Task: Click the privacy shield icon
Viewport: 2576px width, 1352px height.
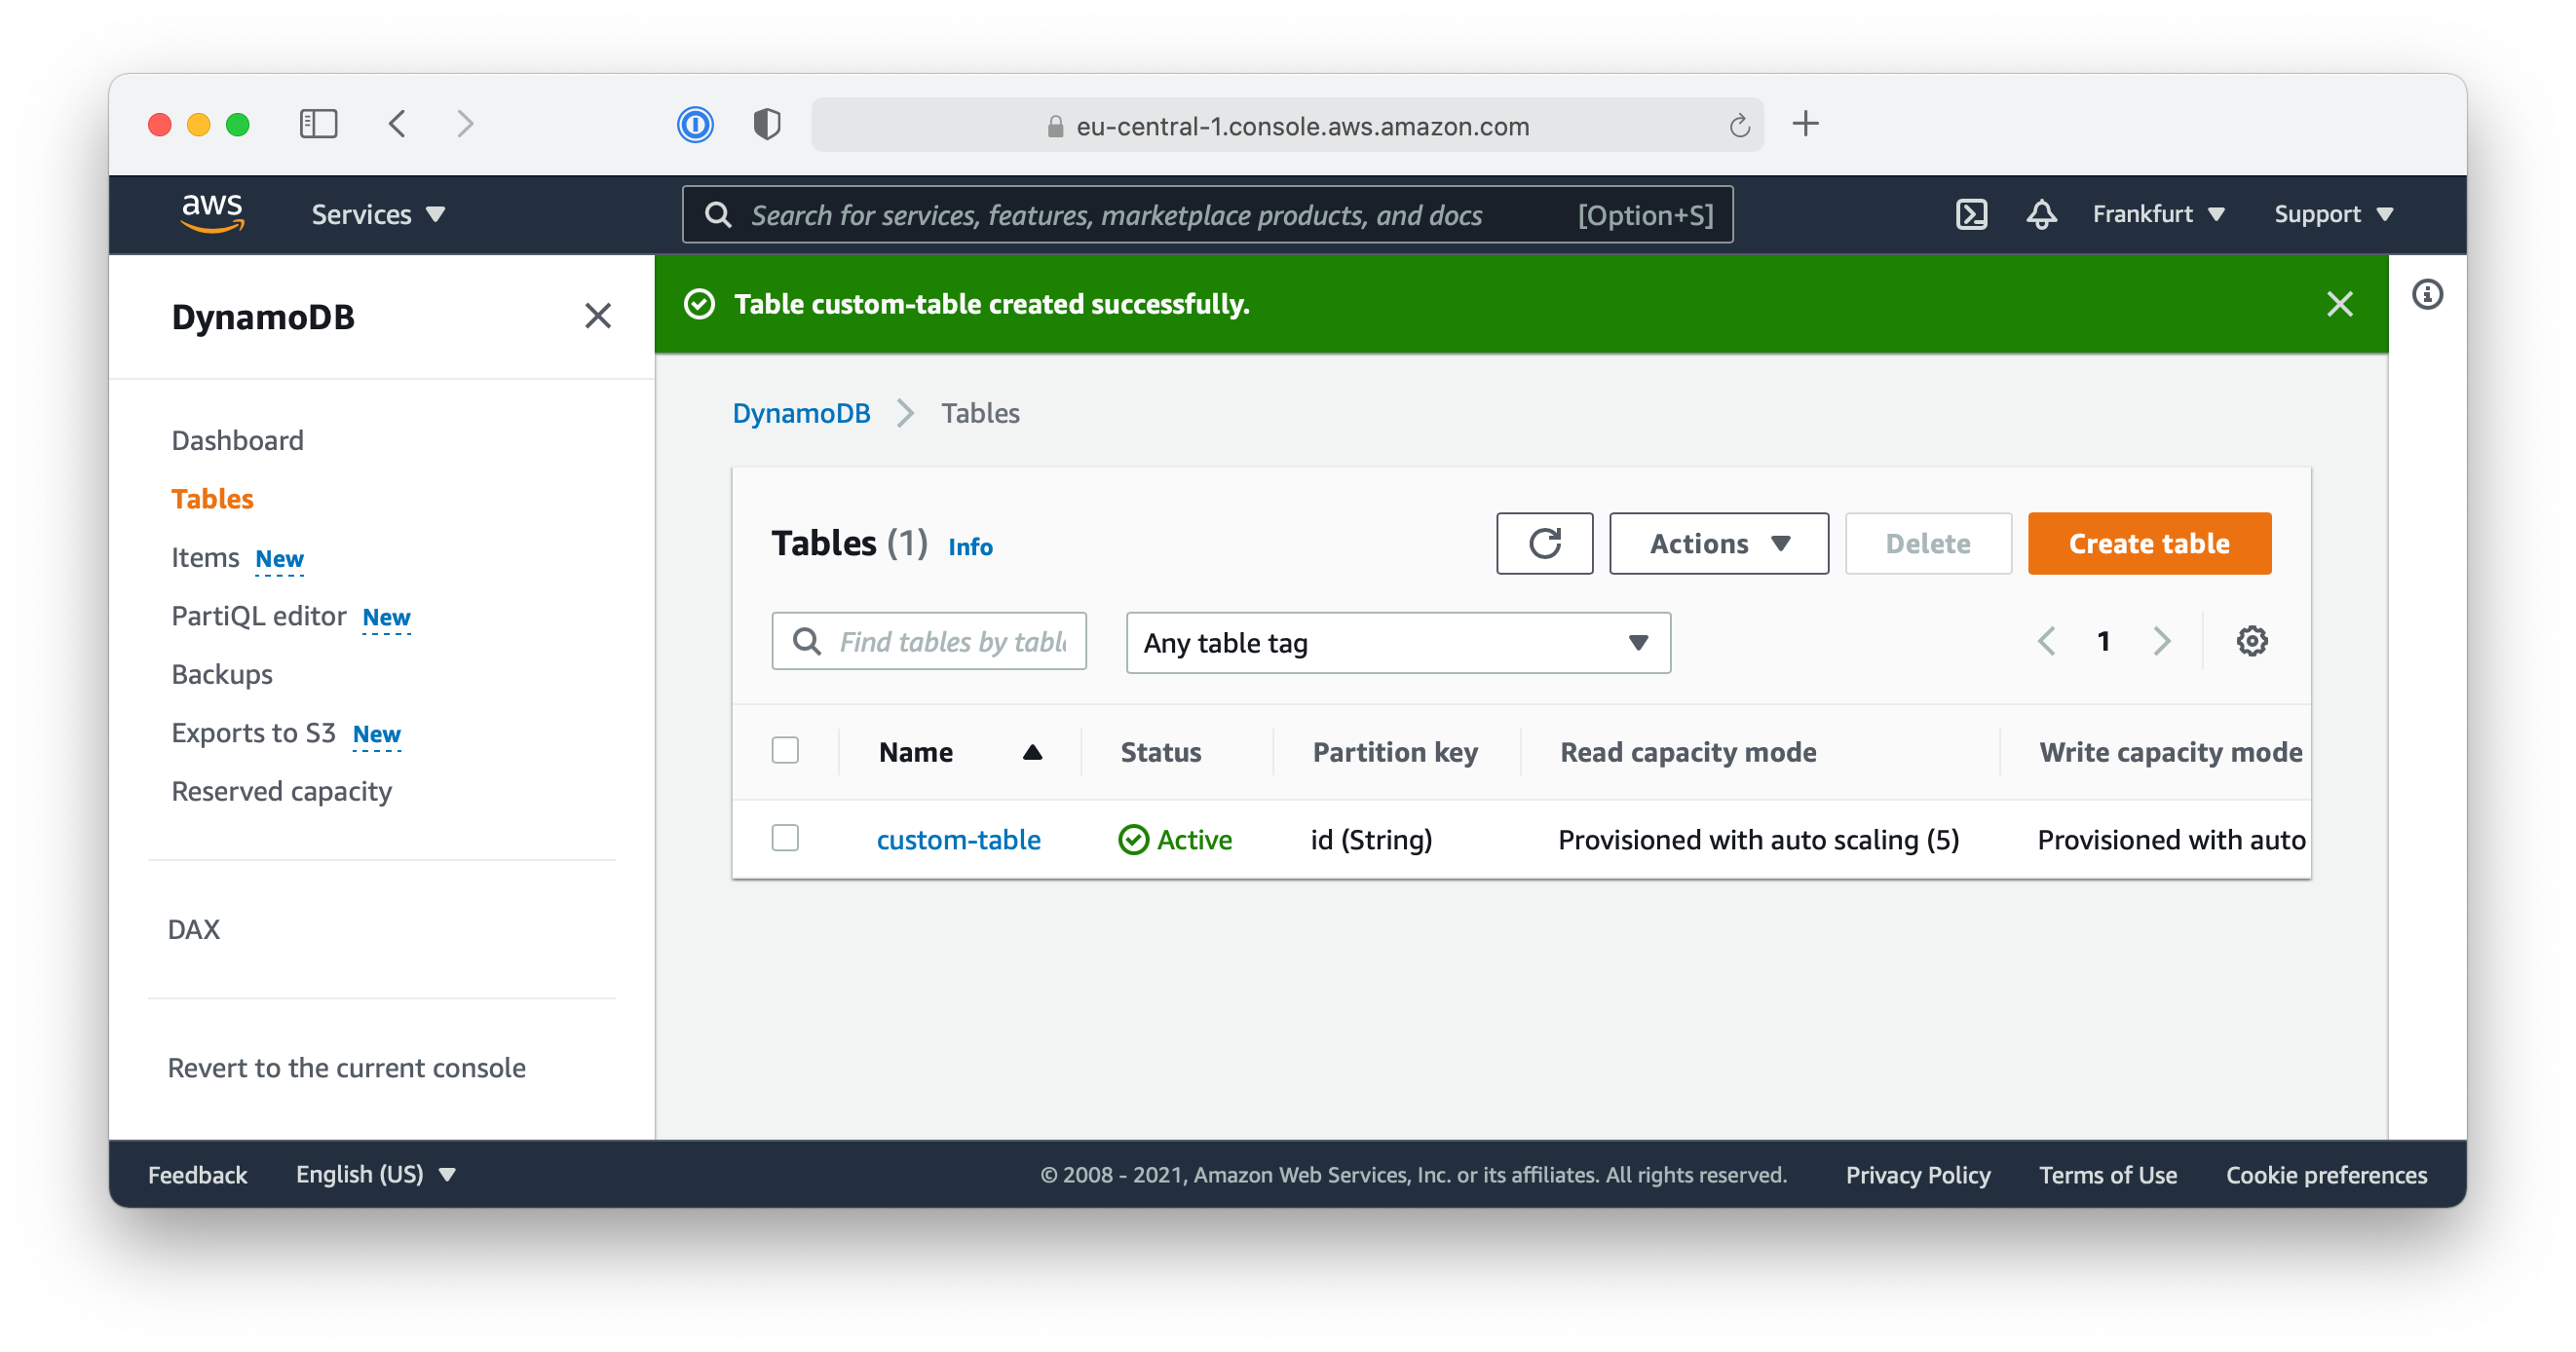Action: (767, 125)
